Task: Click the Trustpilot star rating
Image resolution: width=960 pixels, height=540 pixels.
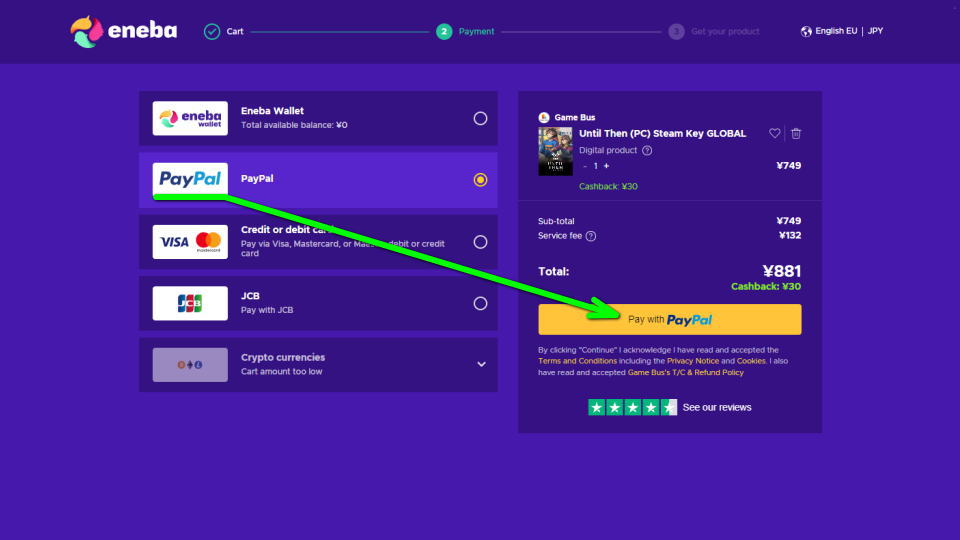Action: pos(632,407)
